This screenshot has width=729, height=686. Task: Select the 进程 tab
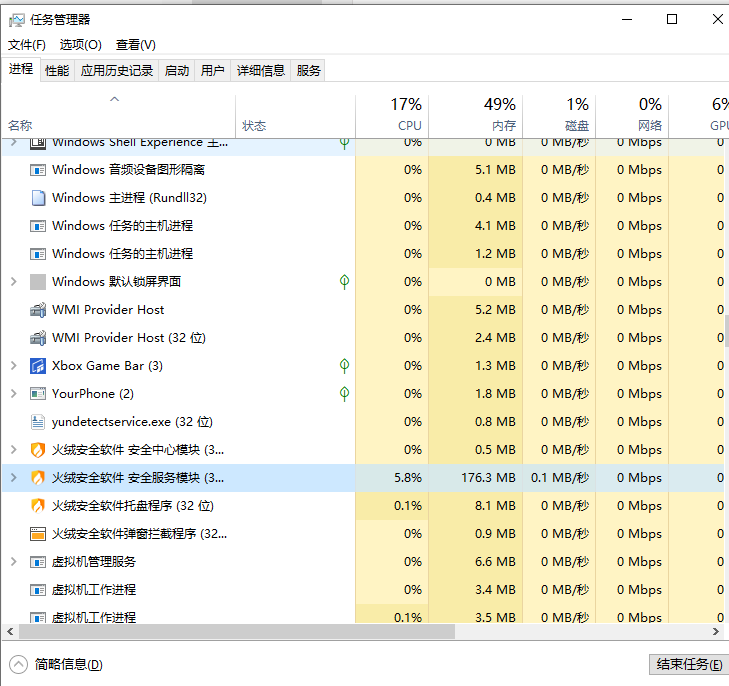point(21,69)
